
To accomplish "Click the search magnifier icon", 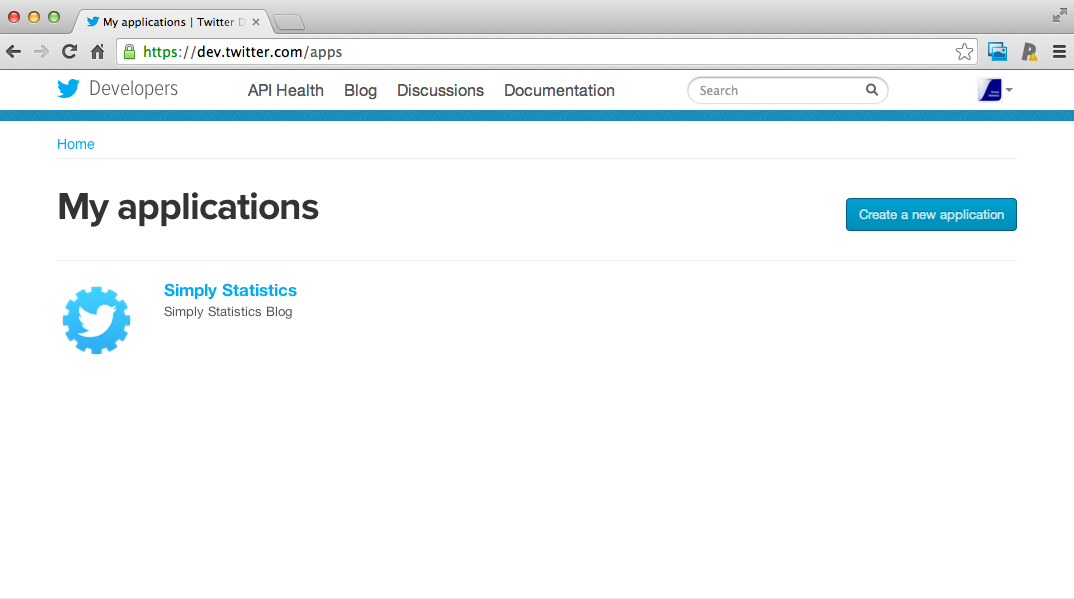I will click(871, 90).
